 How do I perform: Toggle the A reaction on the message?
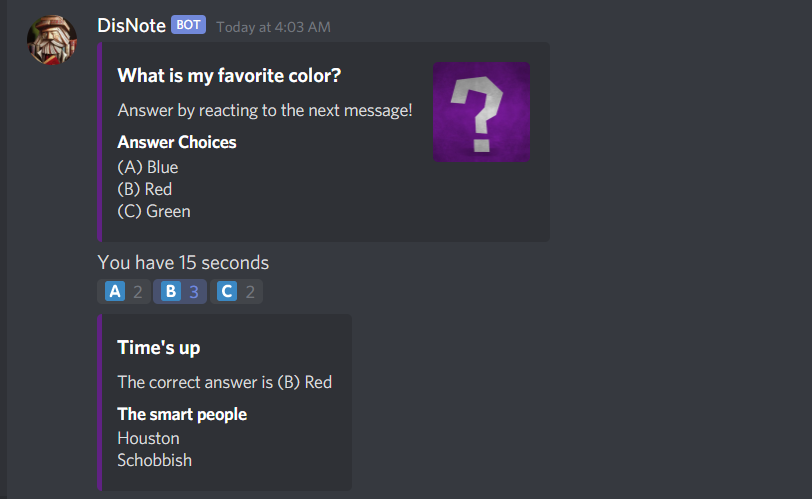[x=124, y=291]
